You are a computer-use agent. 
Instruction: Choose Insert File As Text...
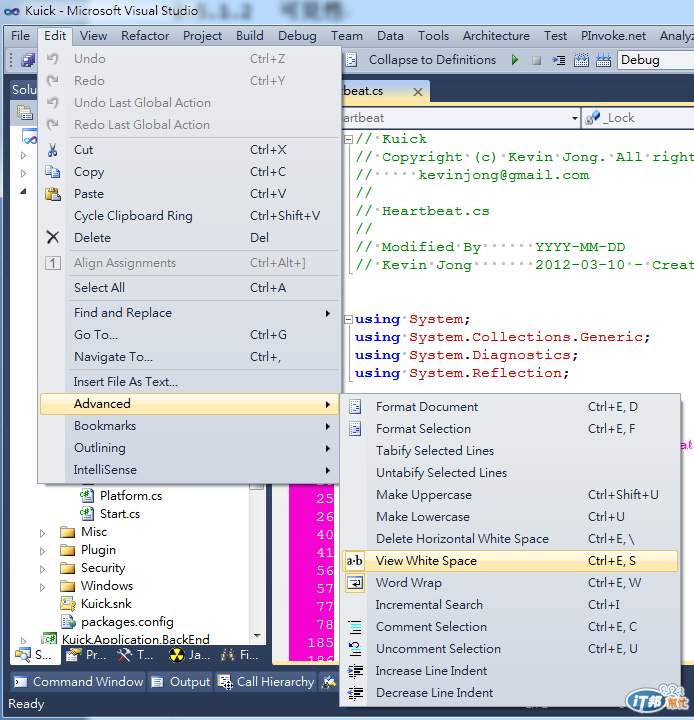pos(189,382)
